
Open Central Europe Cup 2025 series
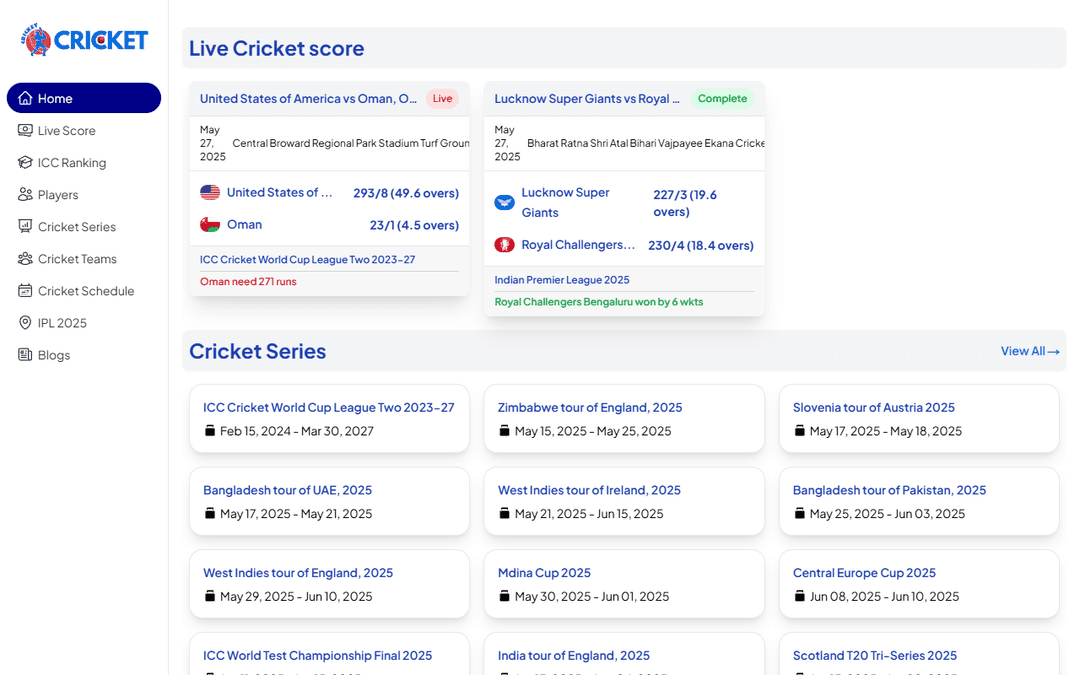(x=864, y=572)
